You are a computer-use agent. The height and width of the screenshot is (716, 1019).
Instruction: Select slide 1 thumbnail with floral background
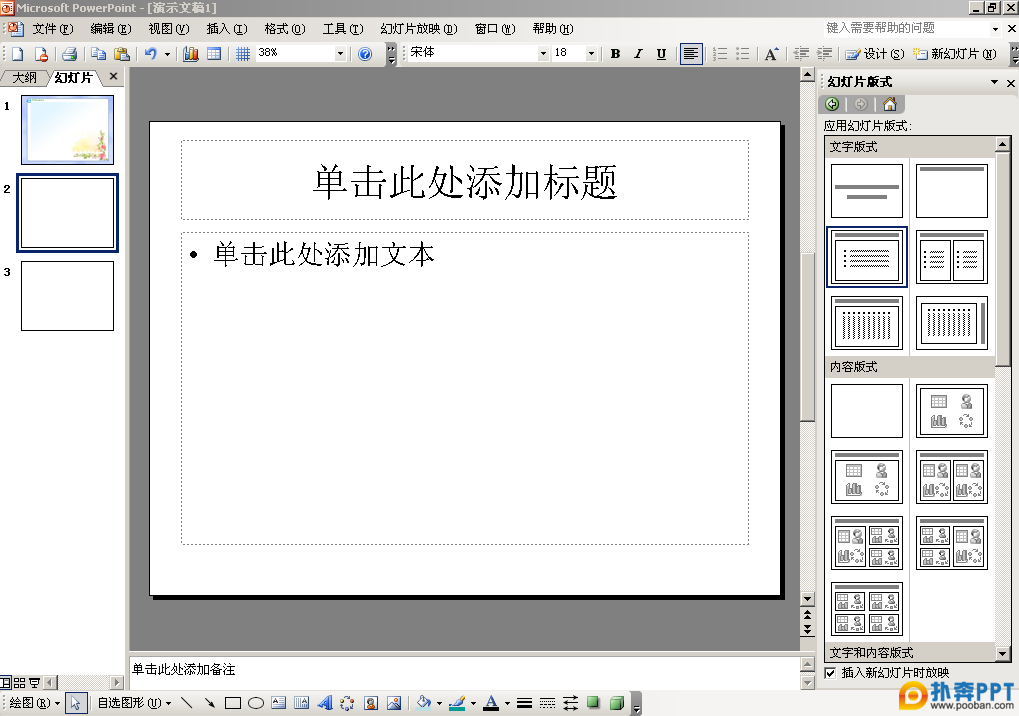68,130
